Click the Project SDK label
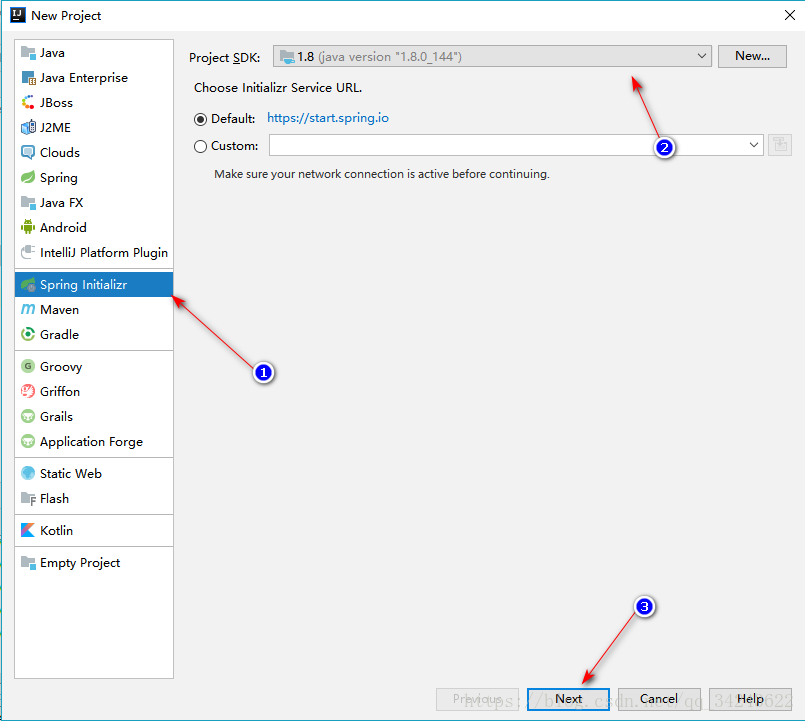805x721 pixels. (224, 58)
